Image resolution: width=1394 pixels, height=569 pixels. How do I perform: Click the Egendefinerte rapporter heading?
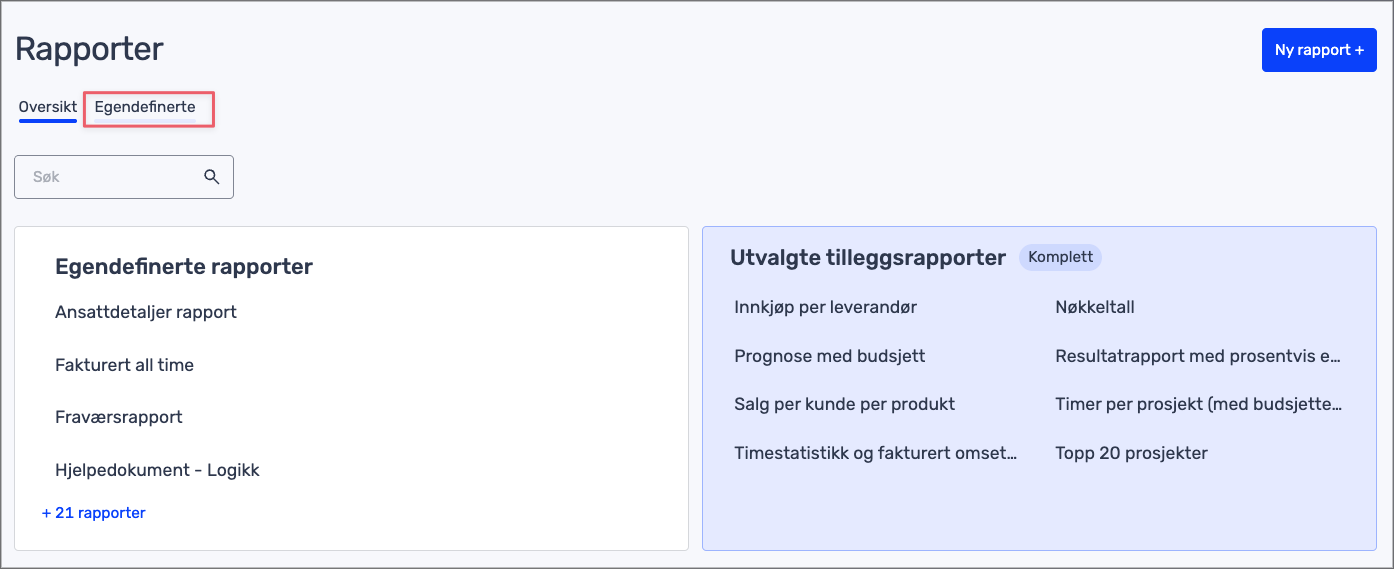(184, 267)
